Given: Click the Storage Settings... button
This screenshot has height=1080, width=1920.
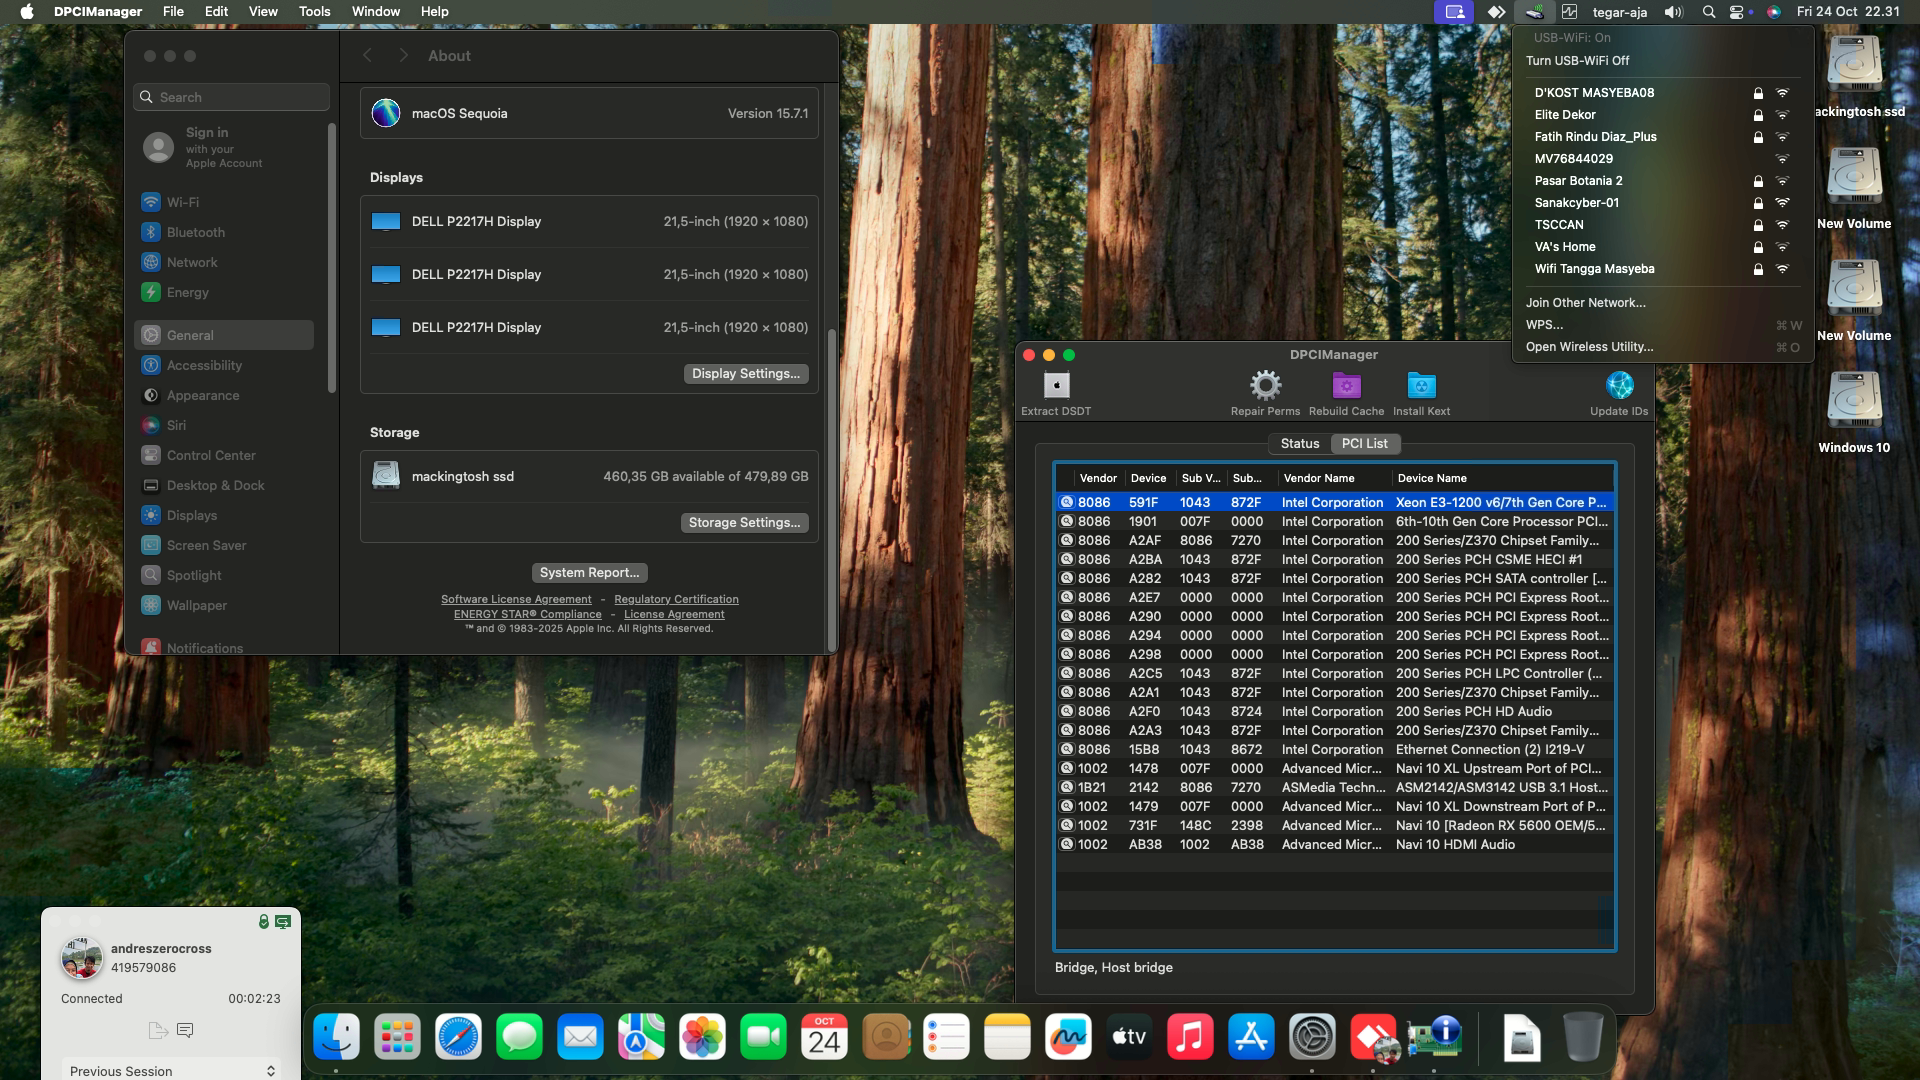Looking at the screenshot, I should pyautogui.click(x=744, y=523).
